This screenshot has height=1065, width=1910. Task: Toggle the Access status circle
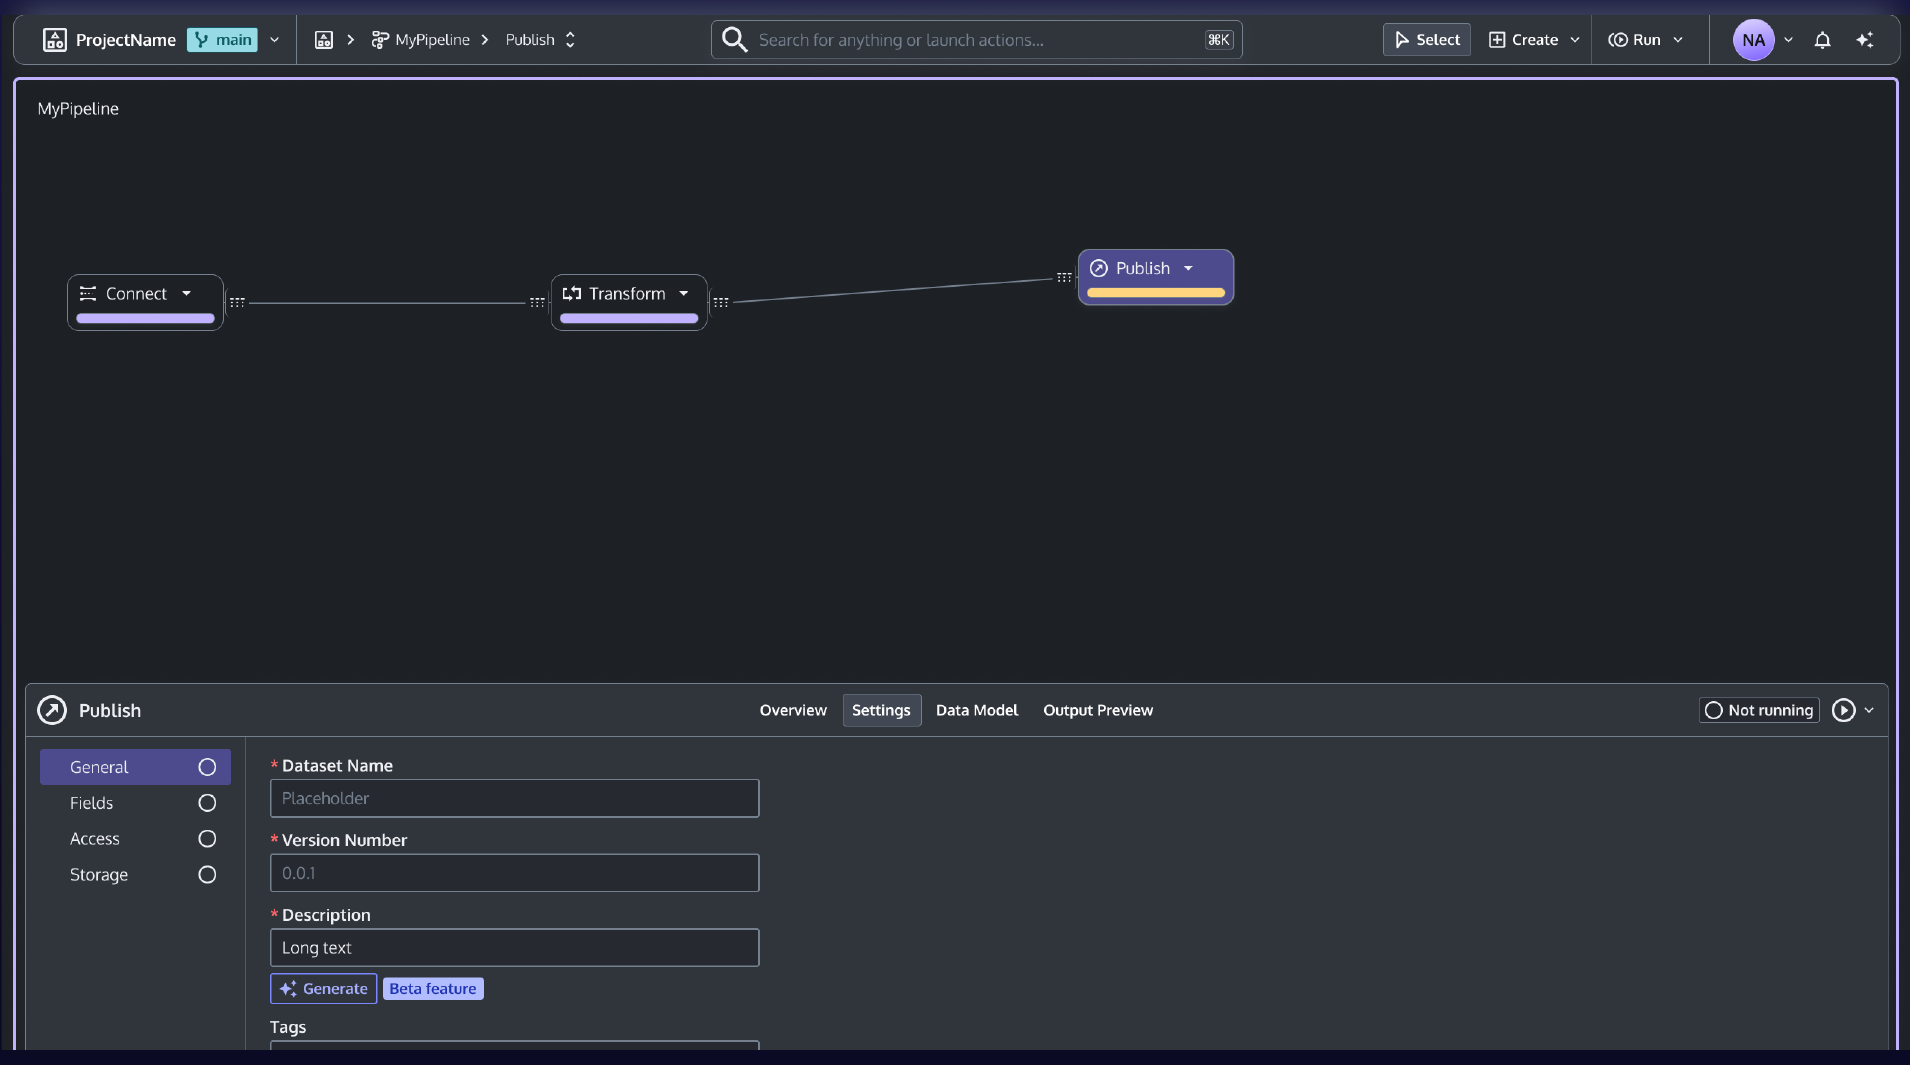207,839
